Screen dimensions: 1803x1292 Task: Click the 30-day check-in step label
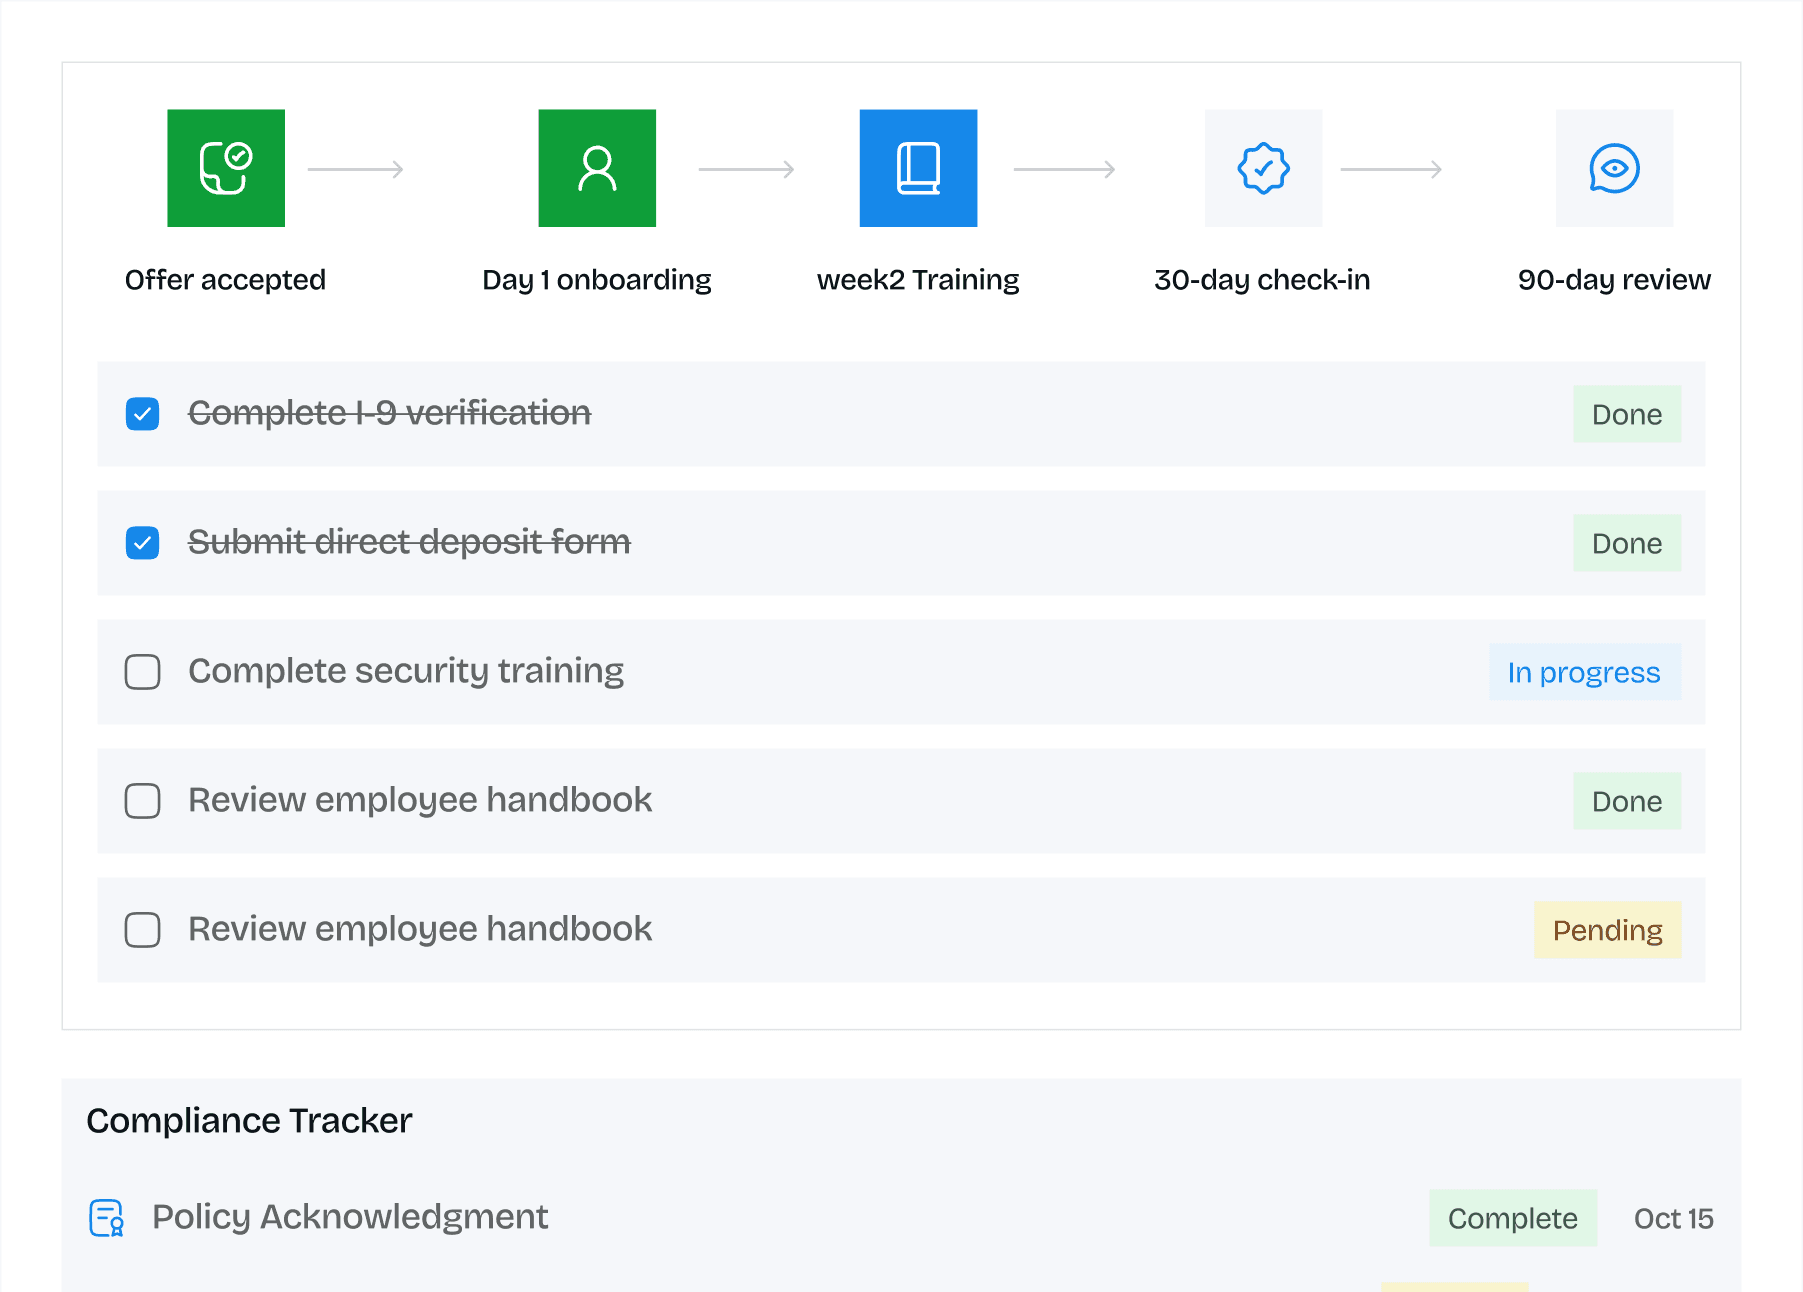pyautogui.click(x=1262, y=280)
